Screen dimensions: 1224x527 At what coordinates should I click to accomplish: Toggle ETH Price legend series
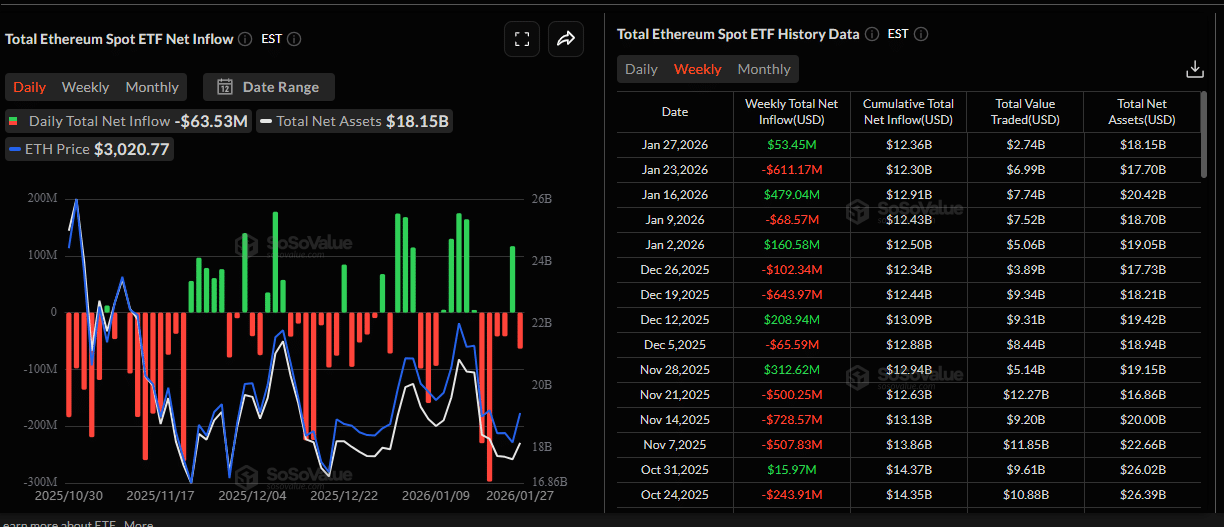88,149
